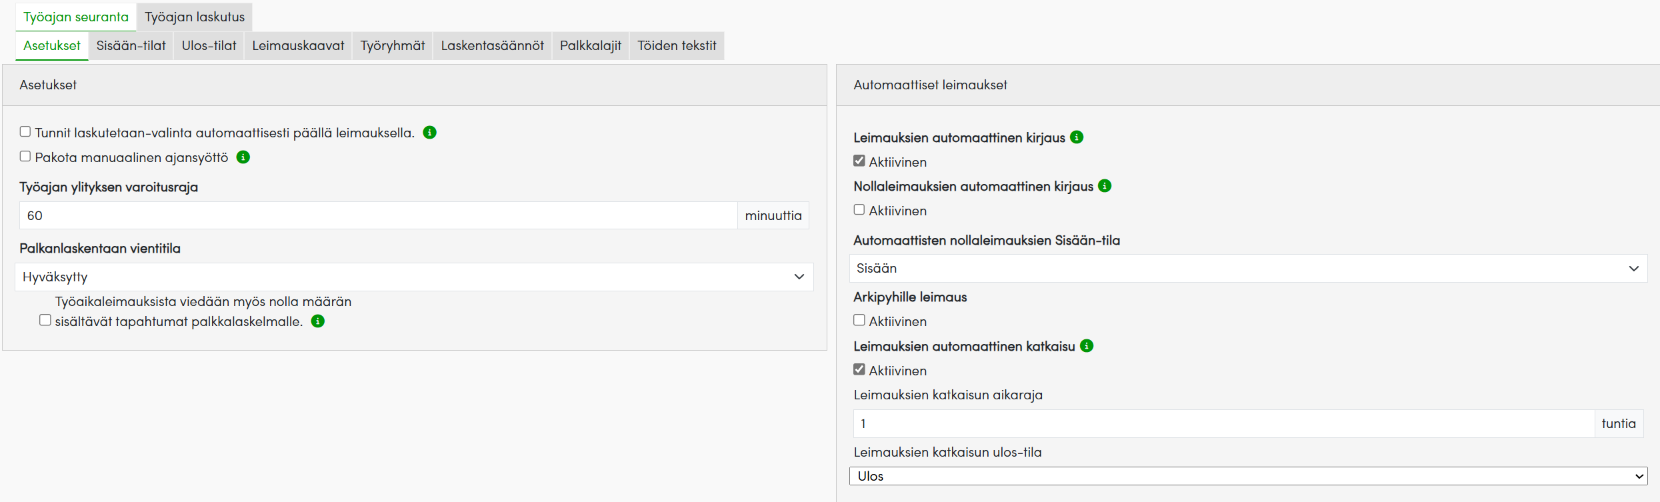This screenshot has width=1660, height=502.
Task: Switch to Työajan laskutus tab
Action: [x=194, y=17]
